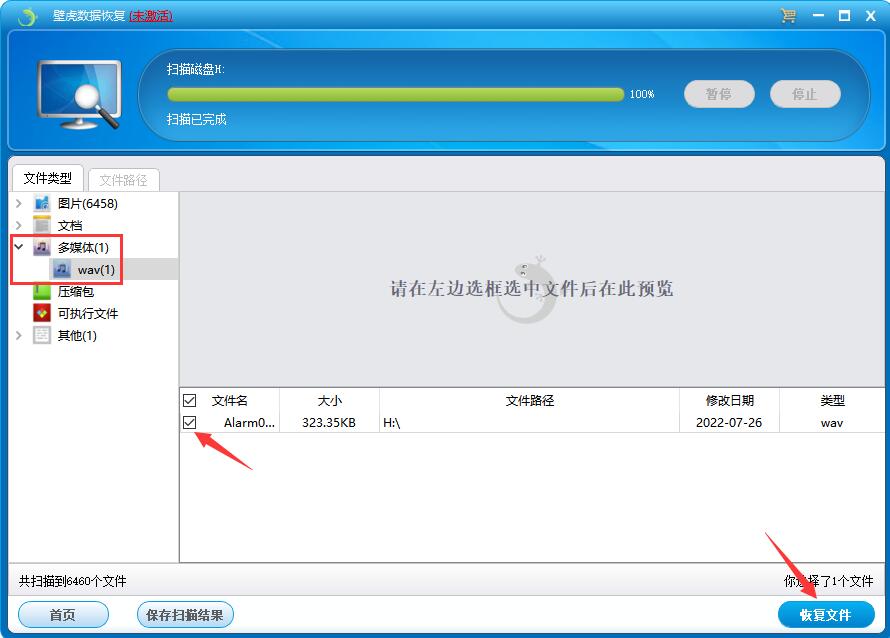
Task: Open the title bar dropdown menu icon
Action: pos(817,16)
